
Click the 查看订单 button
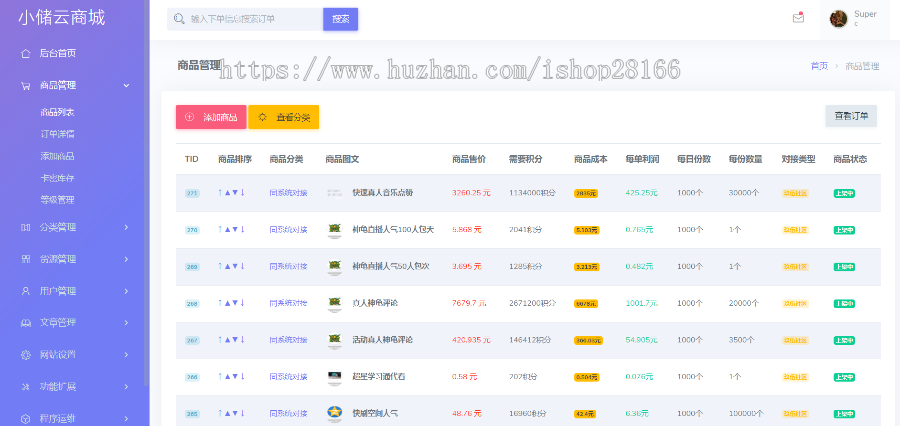point(851,116)
